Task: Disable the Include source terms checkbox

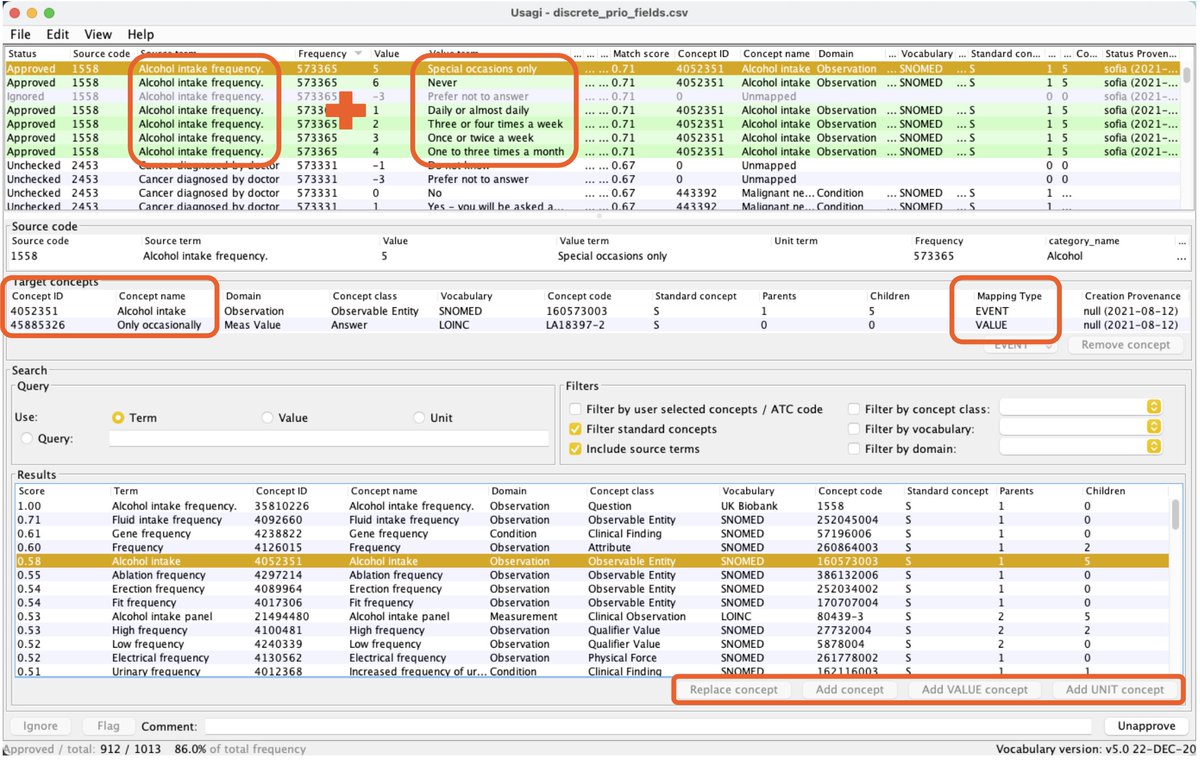Action: point(575,448)
